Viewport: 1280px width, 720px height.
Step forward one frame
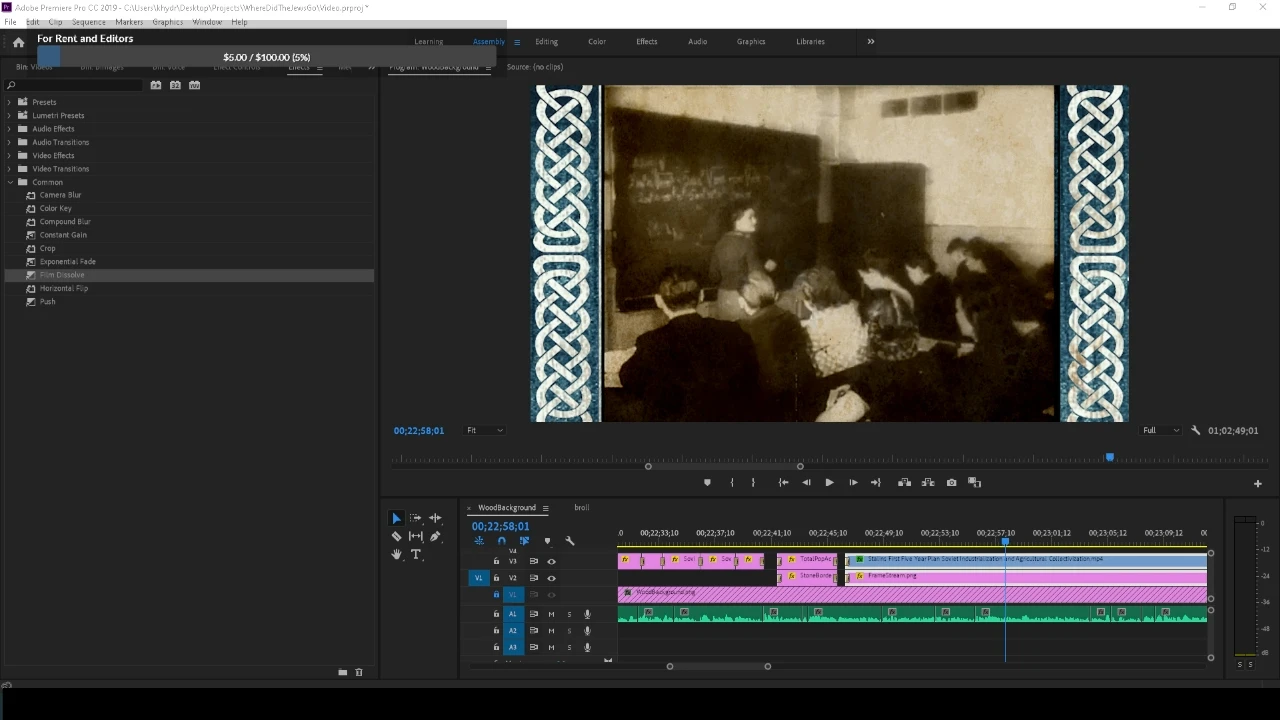coord(853,482)
